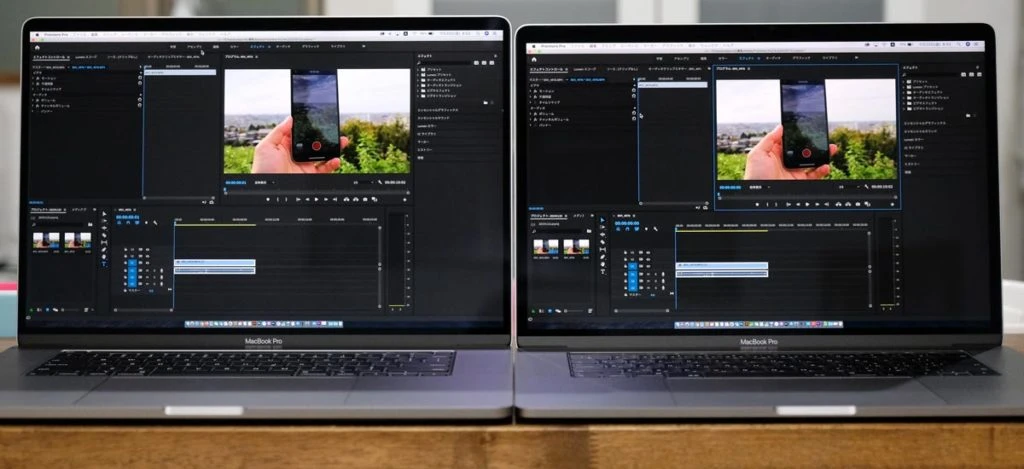Open Program Monitor wrench settings on left laptop
The width and height of the screenshot is (1024, 469).
click(380, 182)
